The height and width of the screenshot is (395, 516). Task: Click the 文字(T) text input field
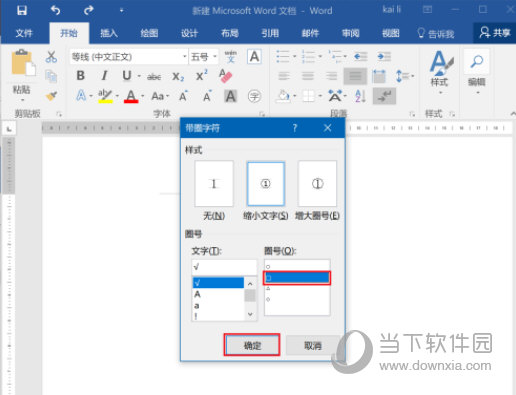224,267
